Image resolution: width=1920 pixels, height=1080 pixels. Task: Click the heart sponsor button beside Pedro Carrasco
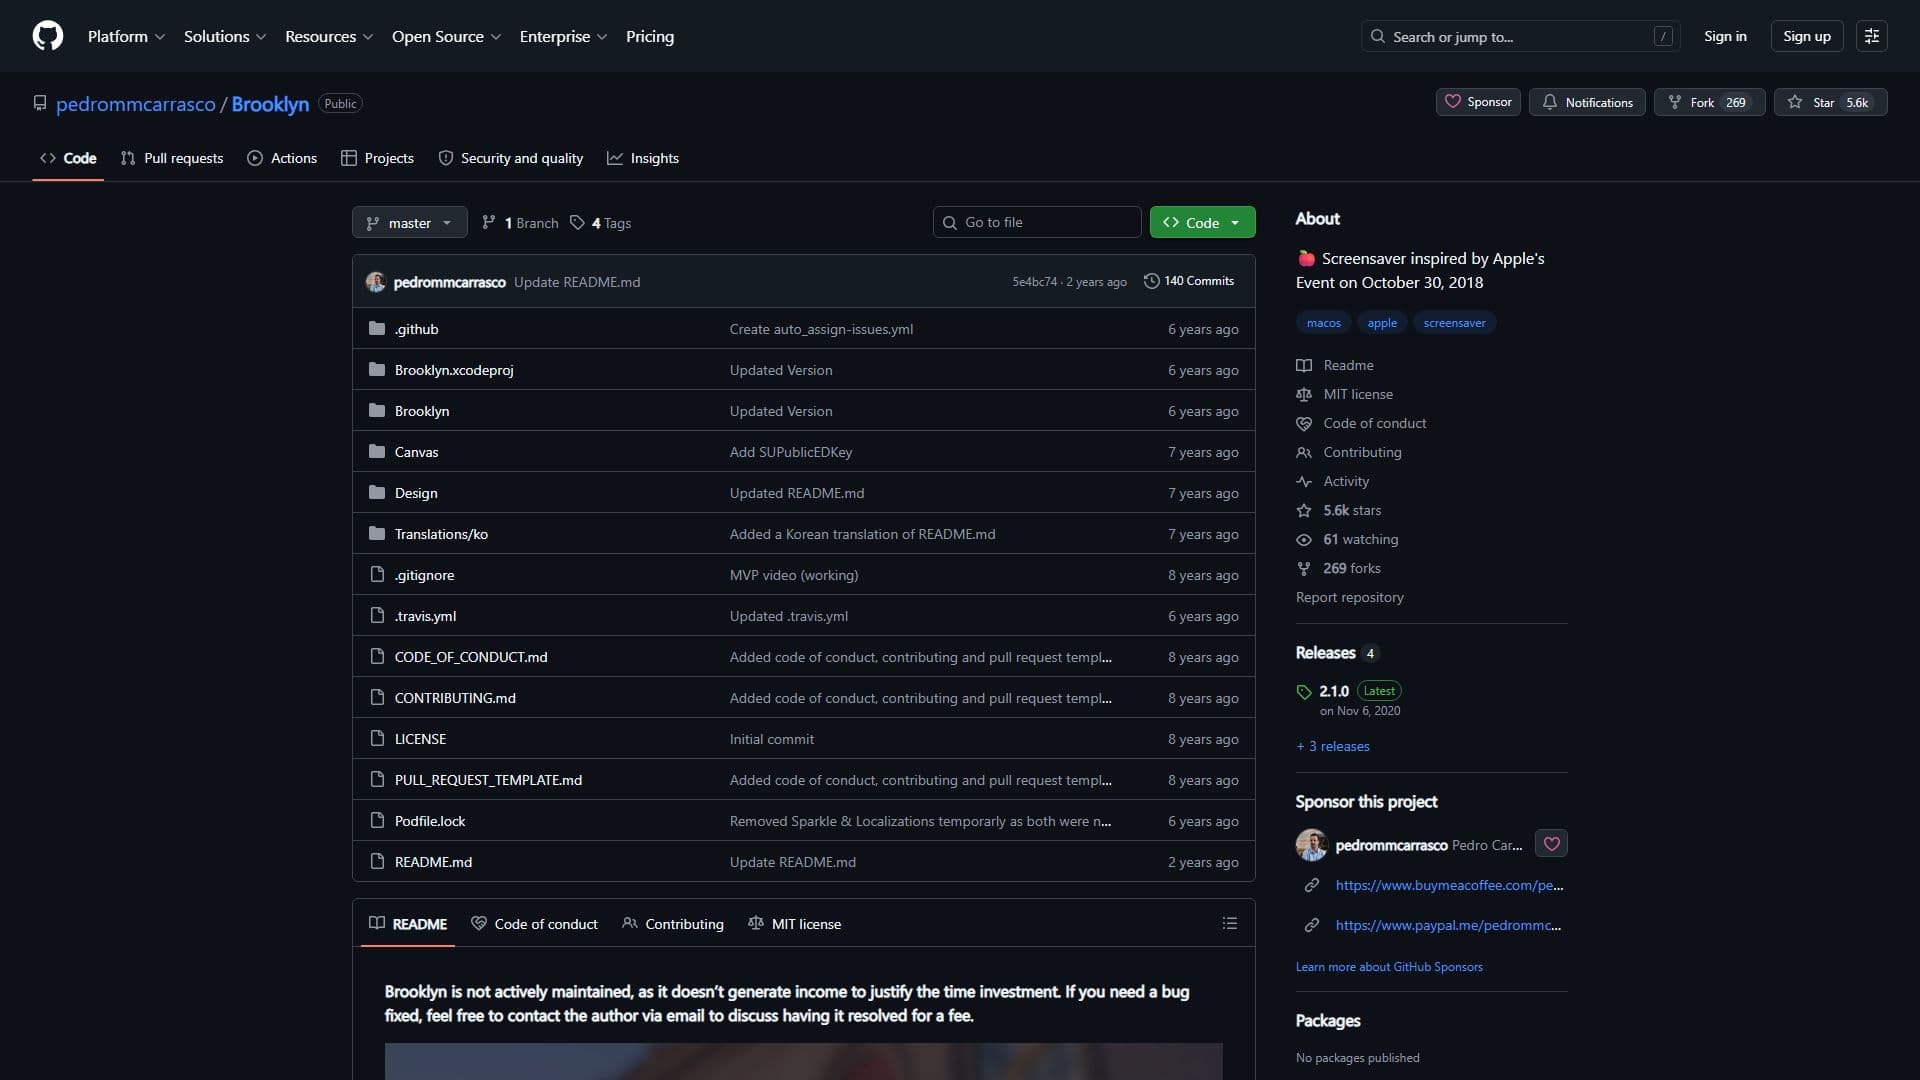pyautogui.click(x=1552, y=844)
